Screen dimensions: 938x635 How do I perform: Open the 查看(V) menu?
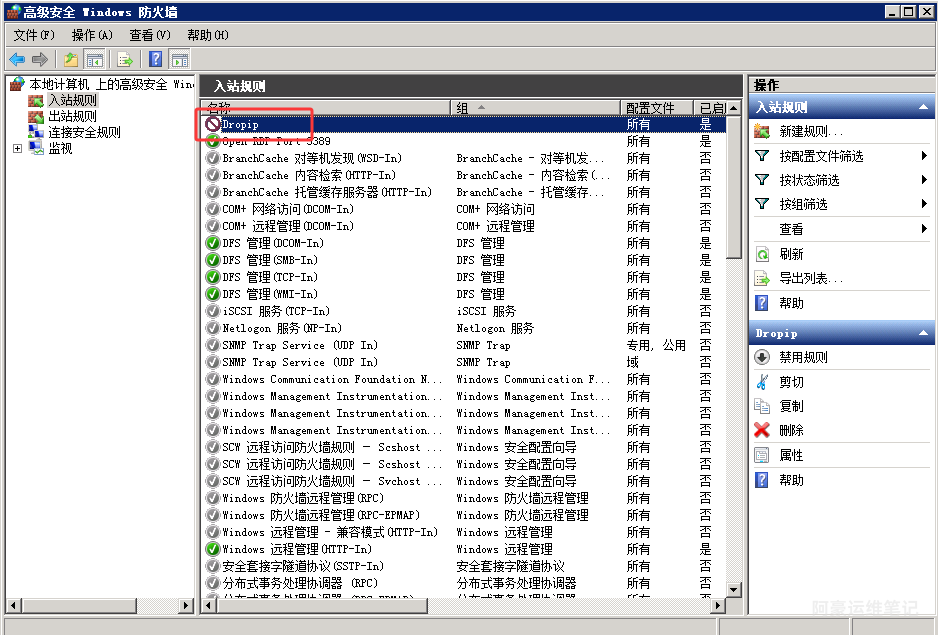[150, 35]
